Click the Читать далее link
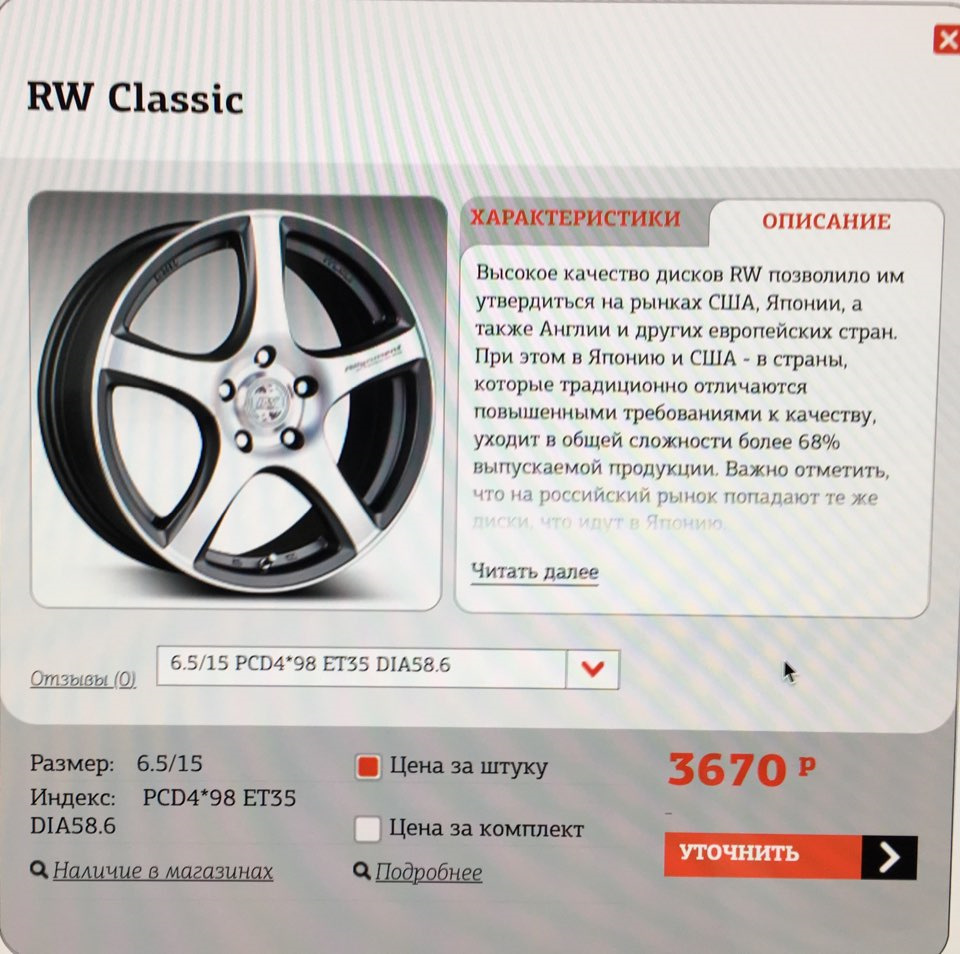The image size is (960, 954). [x=534, y=571]
